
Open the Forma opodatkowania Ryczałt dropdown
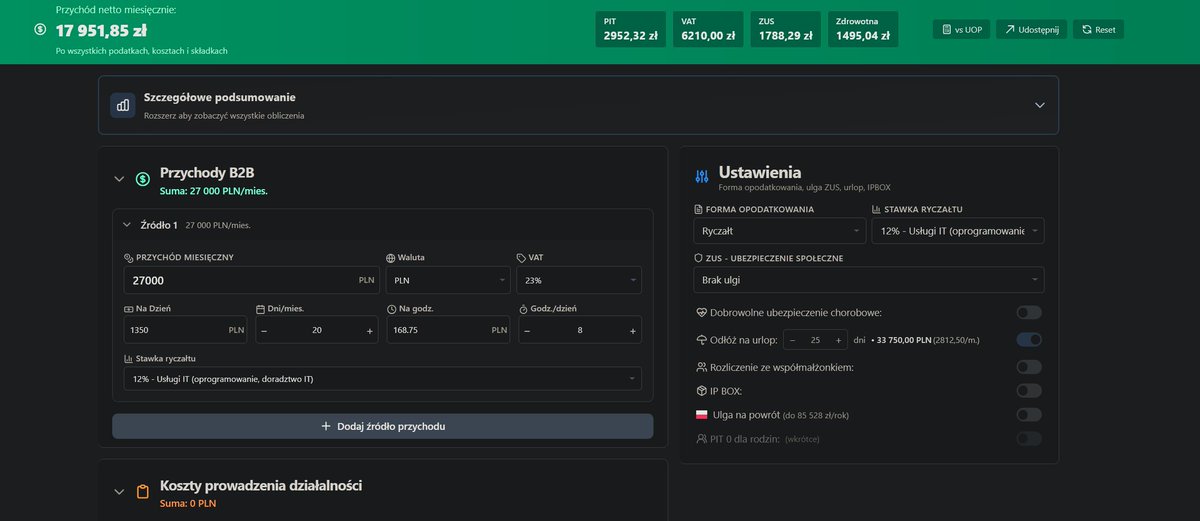(779, 231)
